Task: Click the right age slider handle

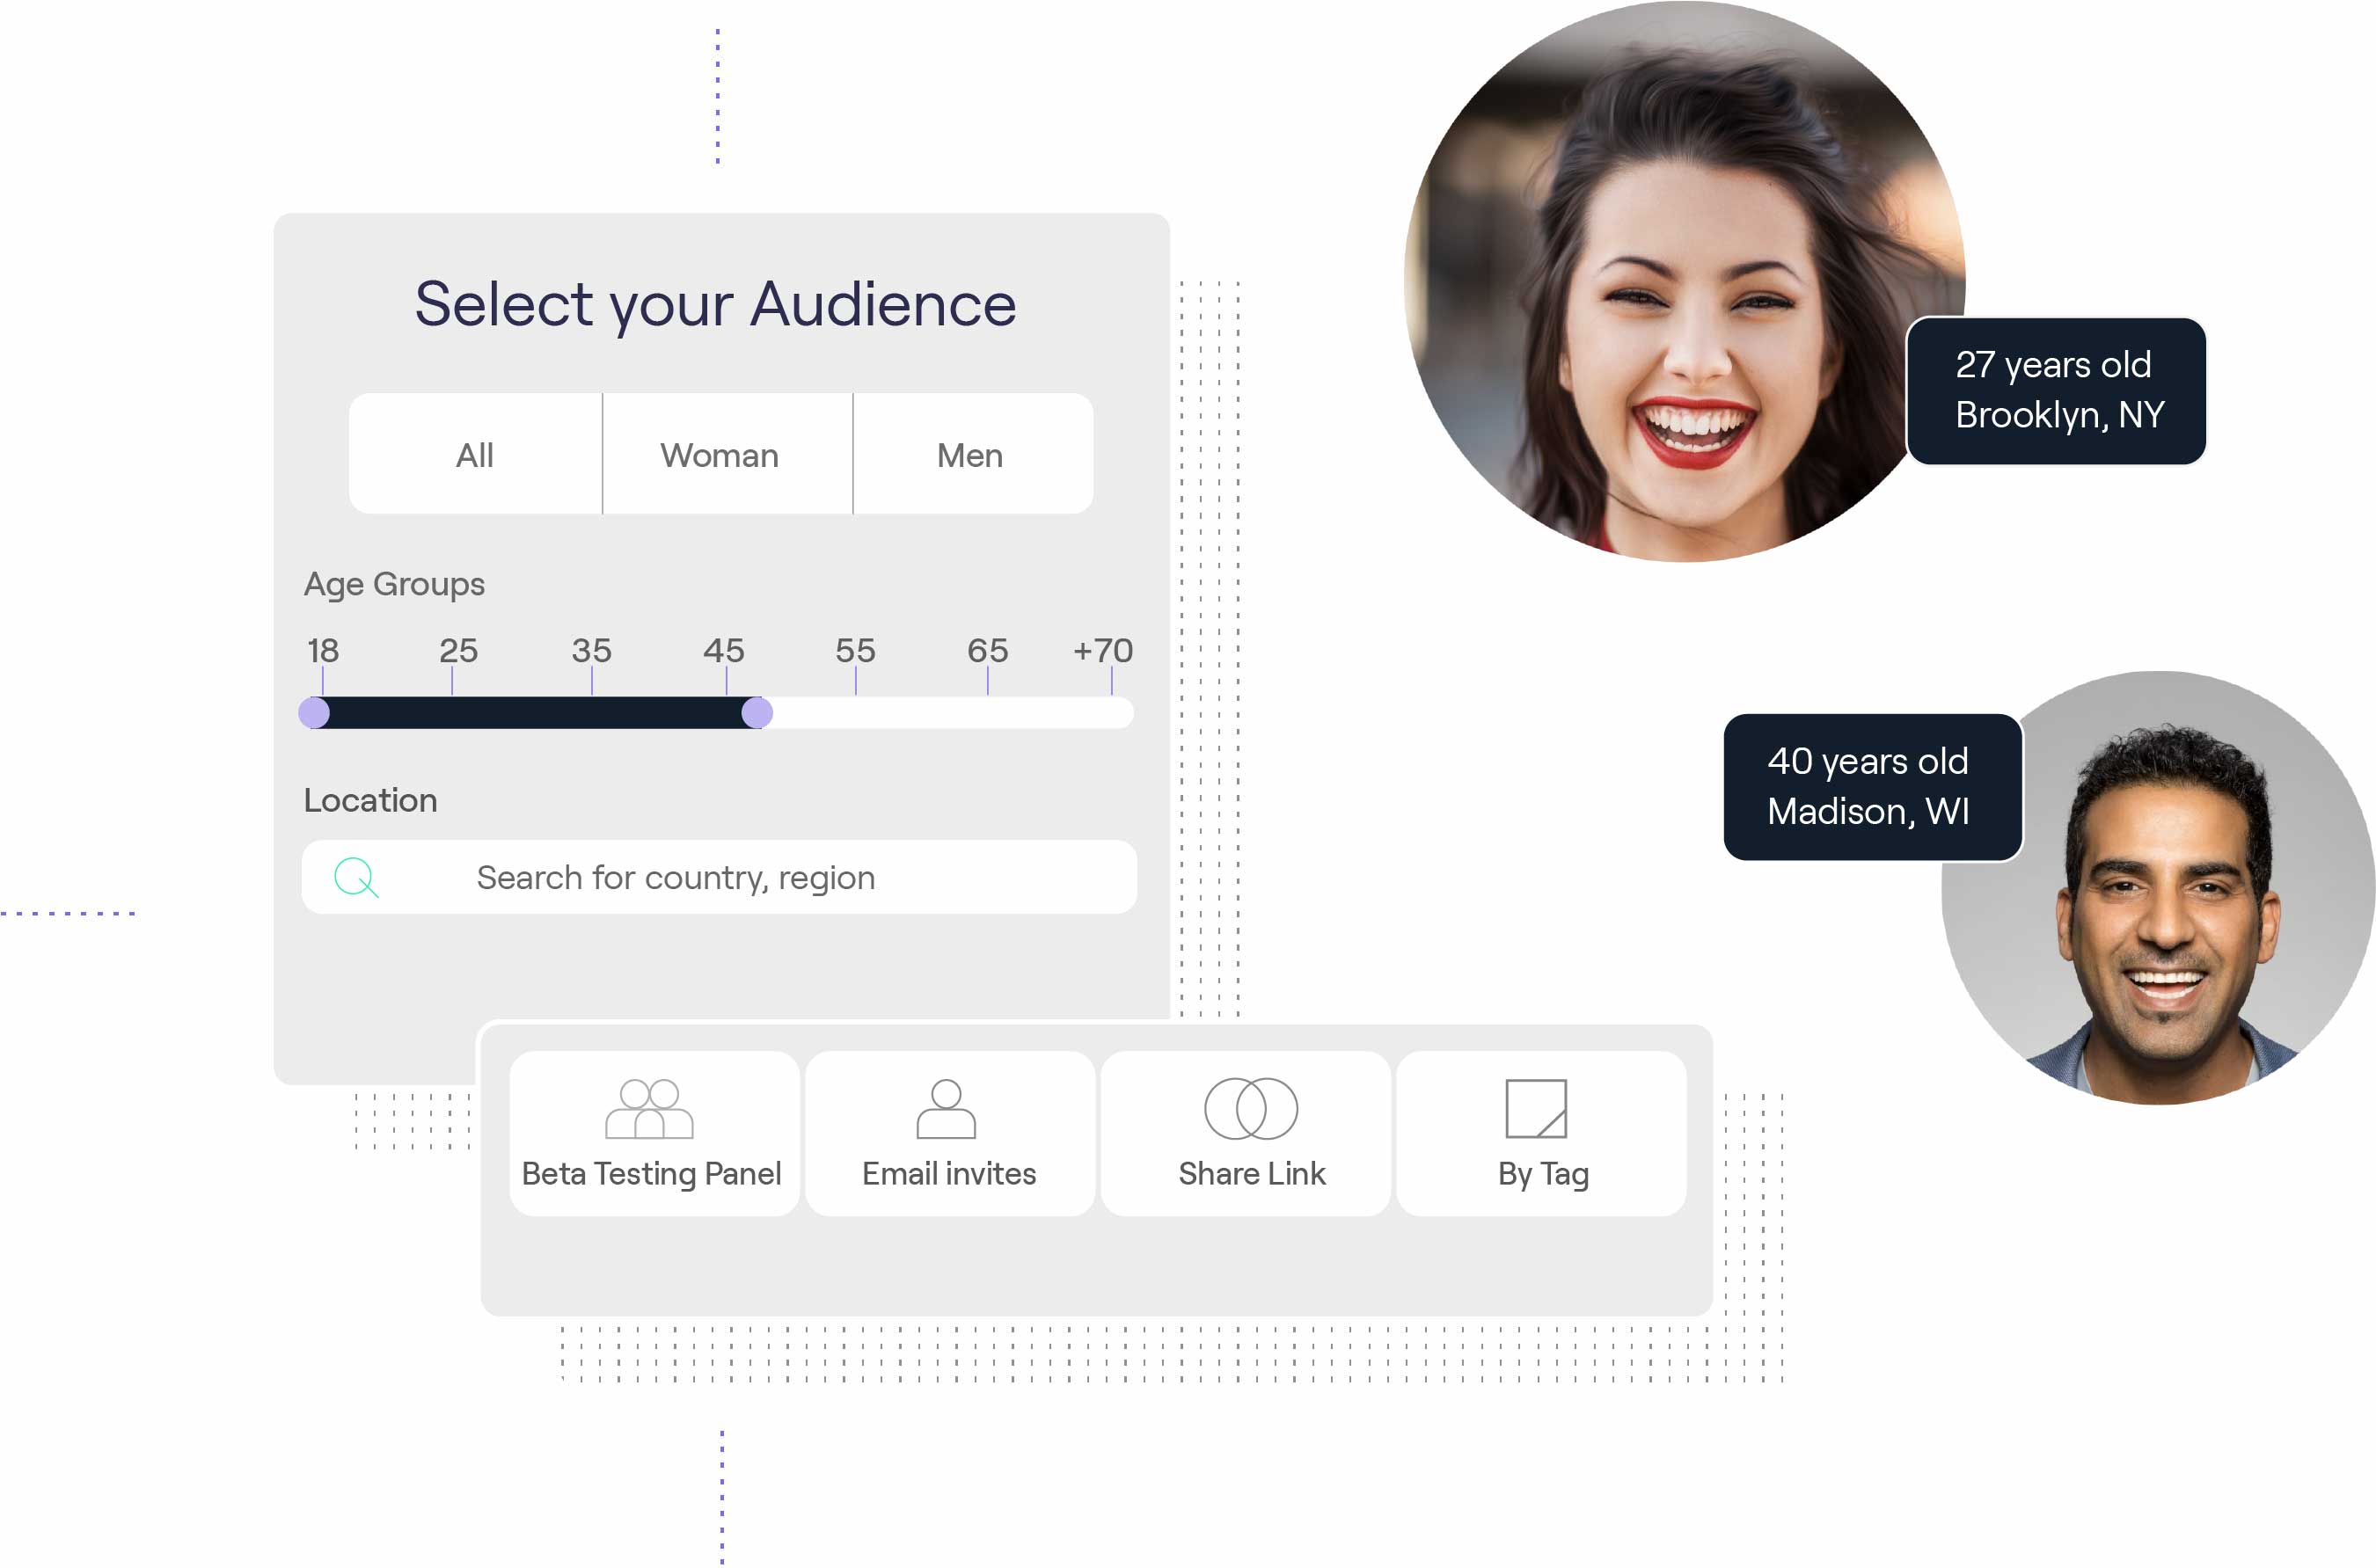Action: (x=758, y=714)
